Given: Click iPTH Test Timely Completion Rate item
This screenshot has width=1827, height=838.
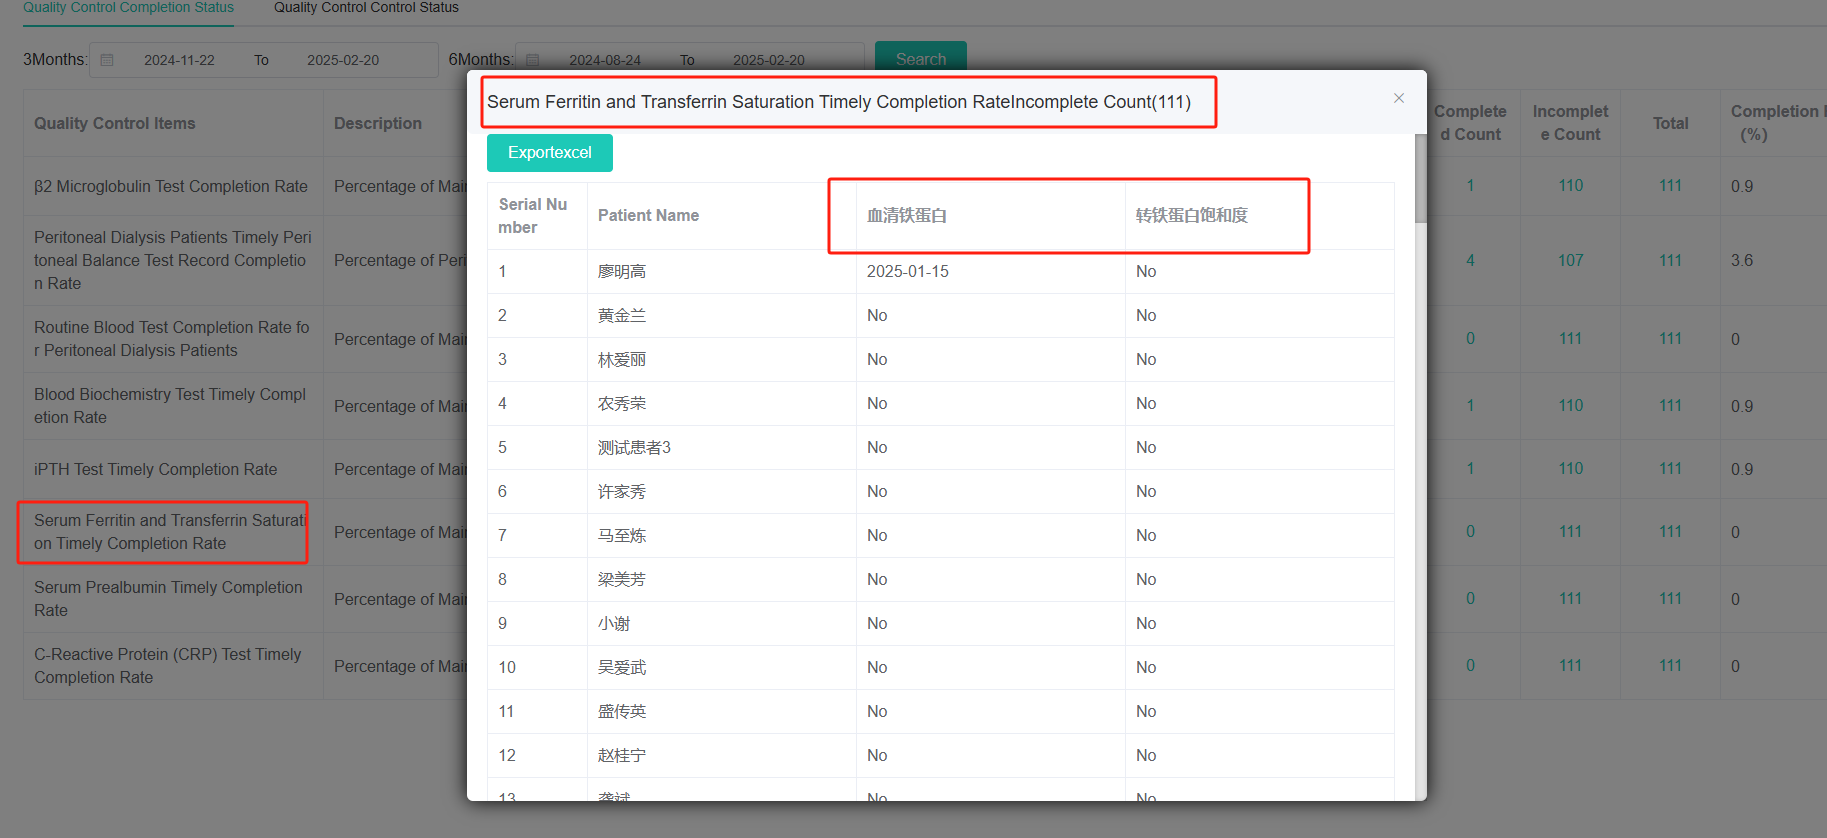Looking at the screenshot, I should (x=156, y=469).
